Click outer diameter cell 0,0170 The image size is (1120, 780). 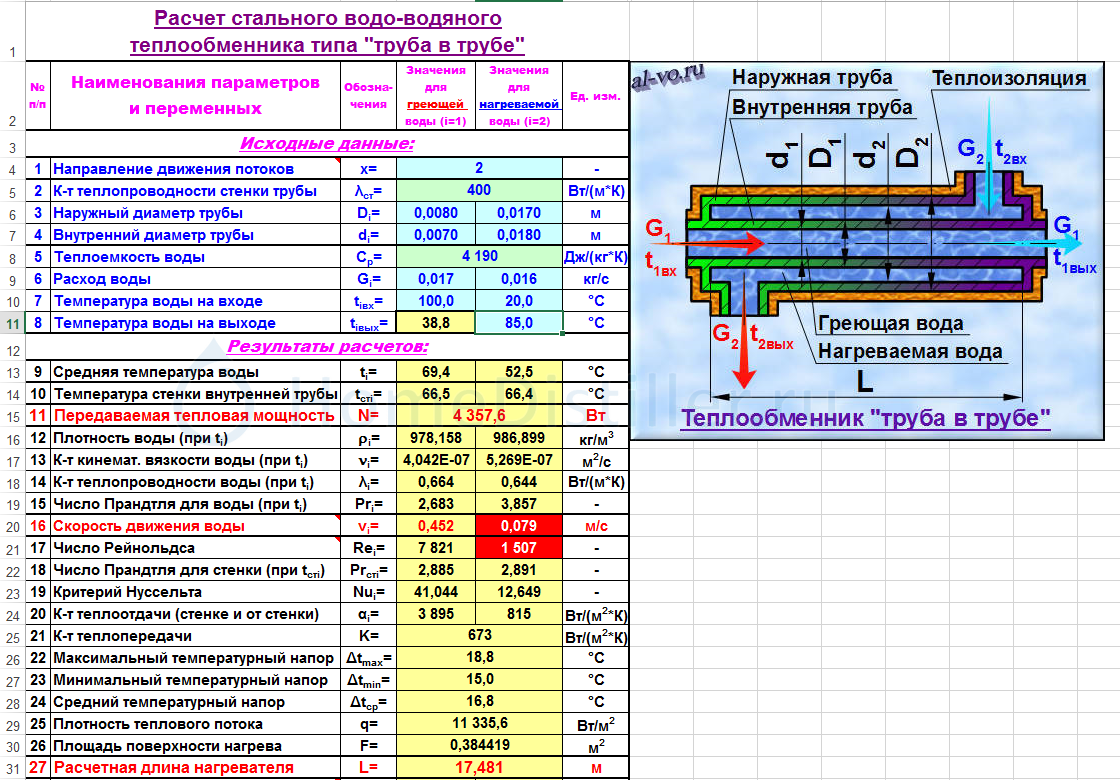[x=519, y=213]
